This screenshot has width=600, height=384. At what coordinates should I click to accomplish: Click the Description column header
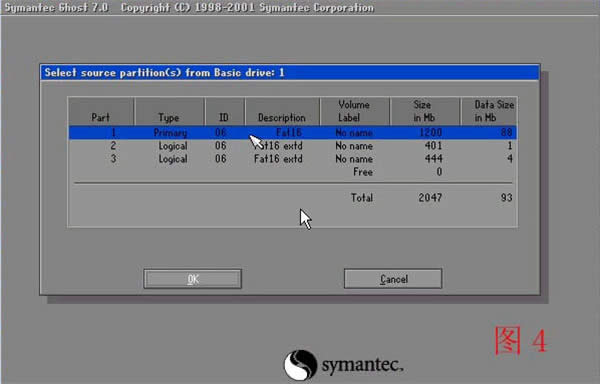[x=282, y=111]
